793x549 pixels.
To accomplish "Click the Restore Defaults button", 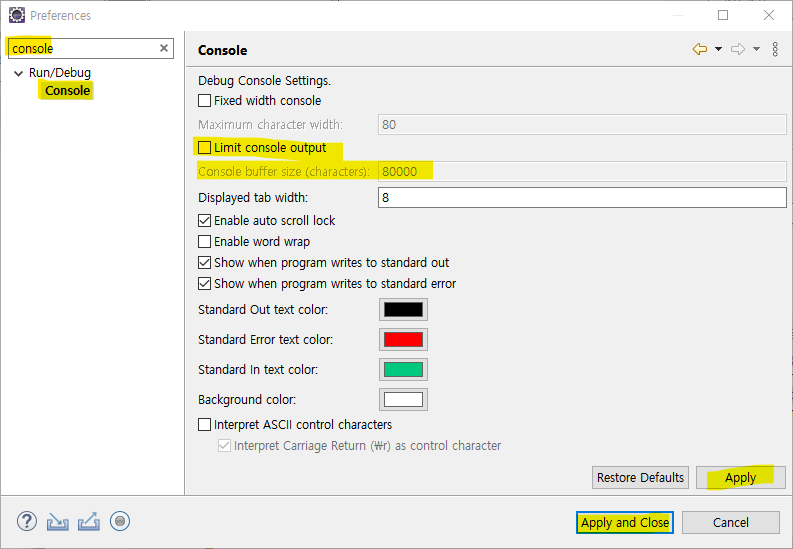I will 640,477.
